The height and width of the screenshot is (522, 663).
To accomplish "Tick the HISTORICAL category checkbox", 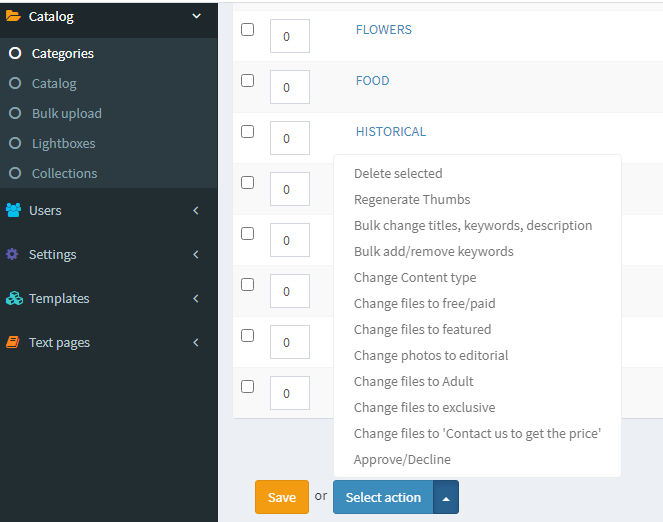I will tap(247, 131).
